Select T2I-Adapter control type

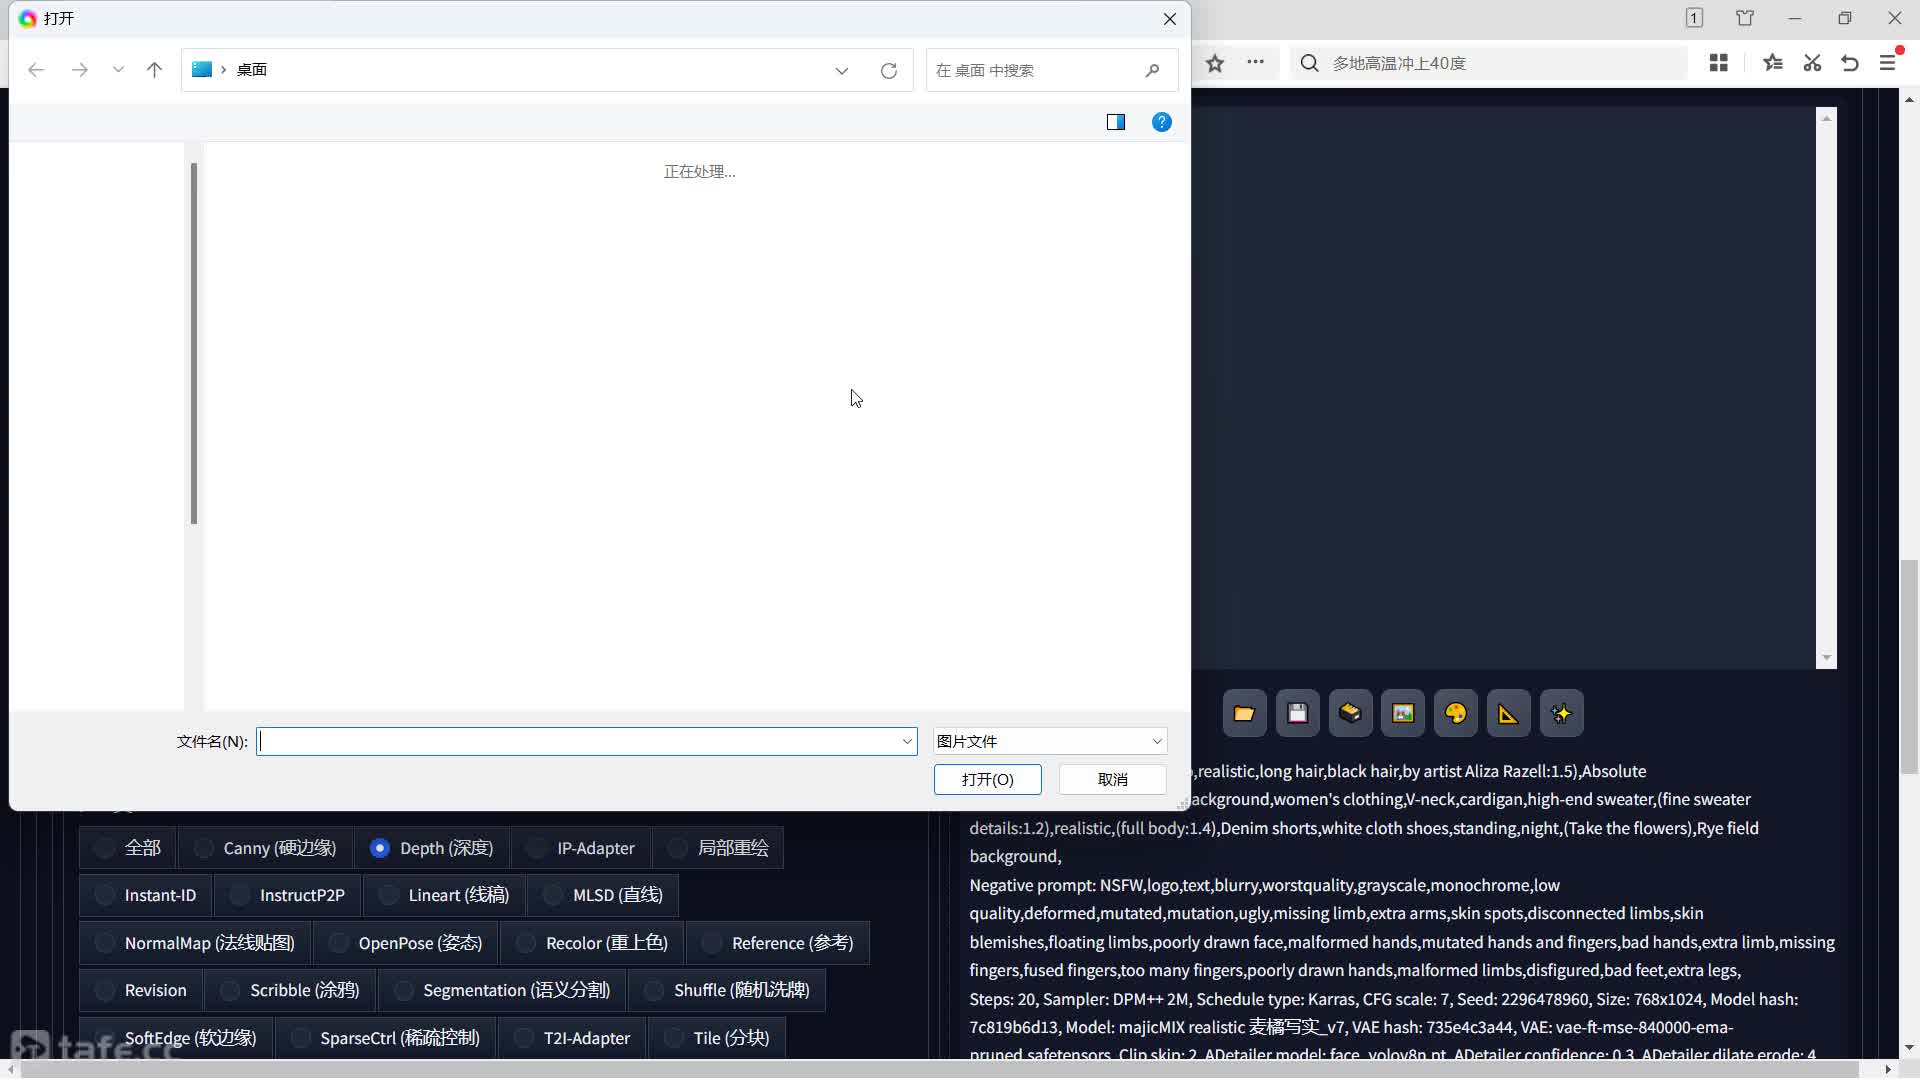click(x=572, y=1038)
